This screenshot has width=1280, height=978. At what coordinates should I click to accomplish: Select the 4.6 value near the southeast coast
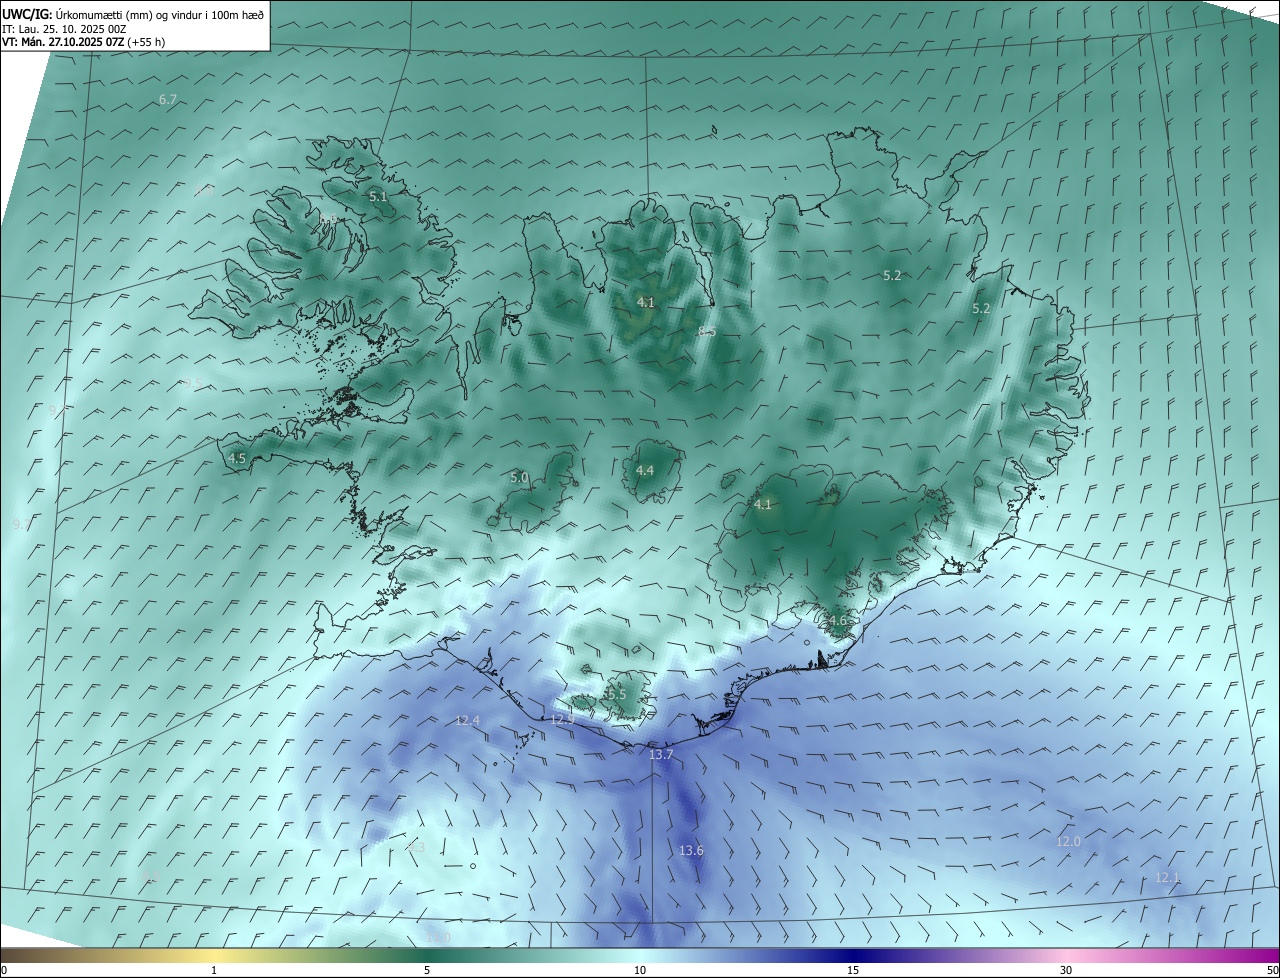pyautogui.click(x=838, y=621)
